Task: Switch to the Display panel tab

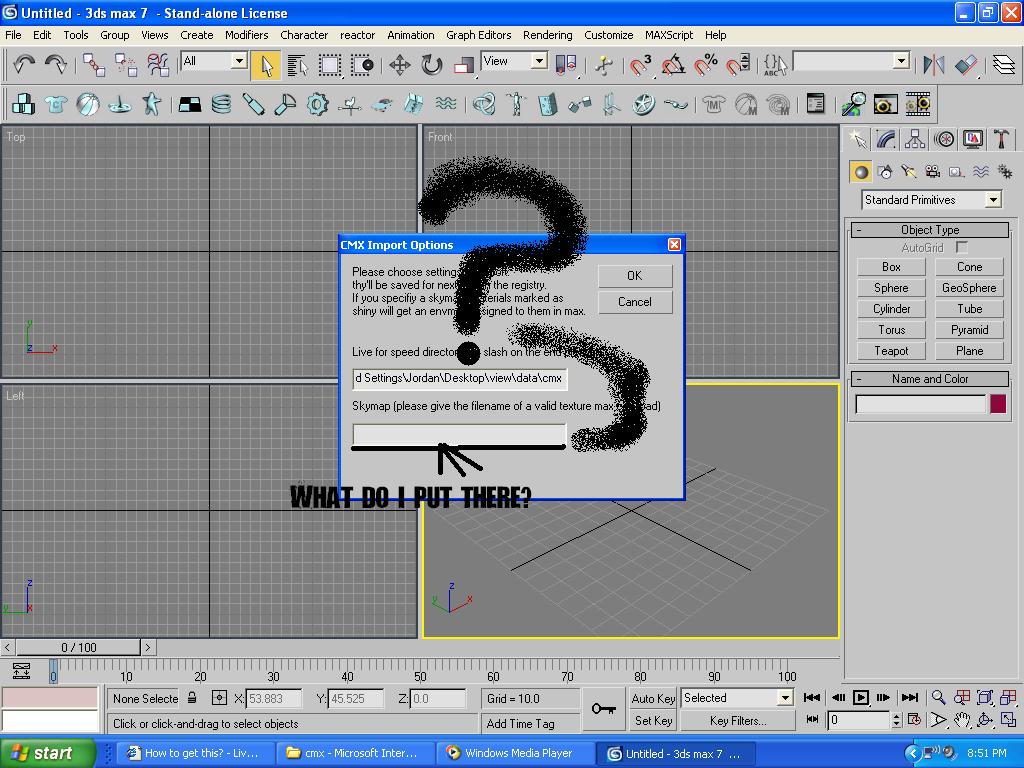Action: click(973, 139)
